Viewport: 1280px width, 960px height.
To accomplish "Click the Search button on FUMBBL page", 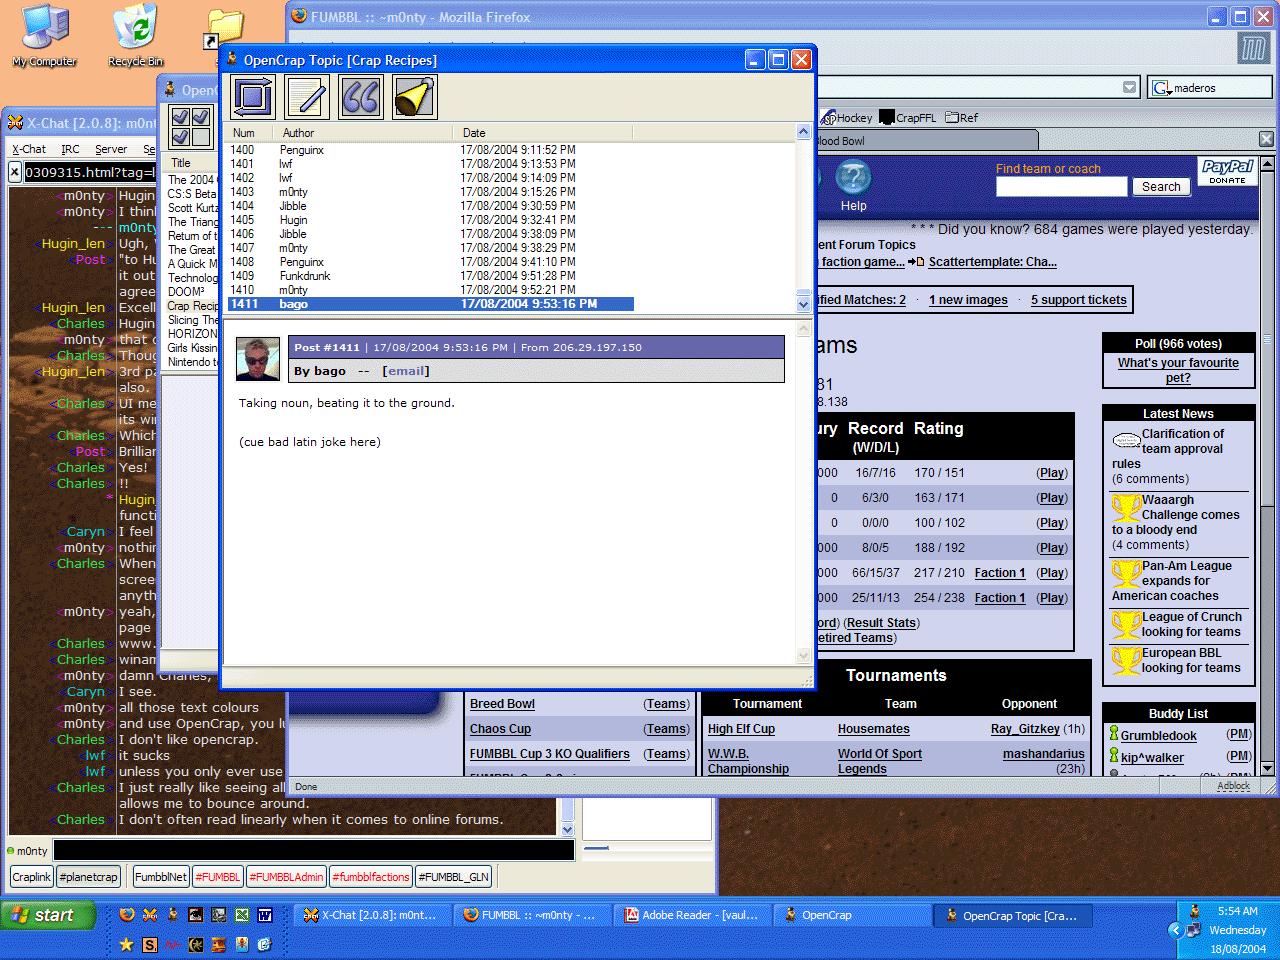I will point(1161,187).
